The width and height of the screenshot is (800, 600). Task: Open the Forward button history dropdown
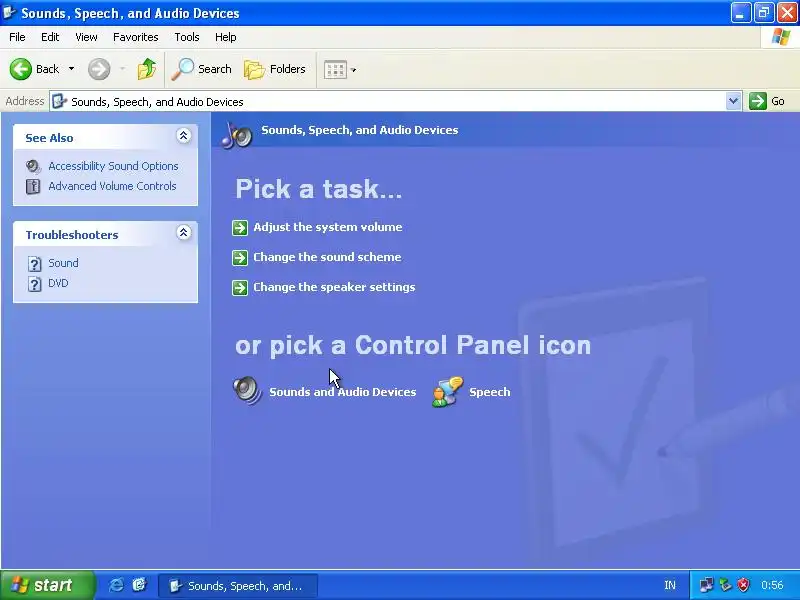(122, 69)
